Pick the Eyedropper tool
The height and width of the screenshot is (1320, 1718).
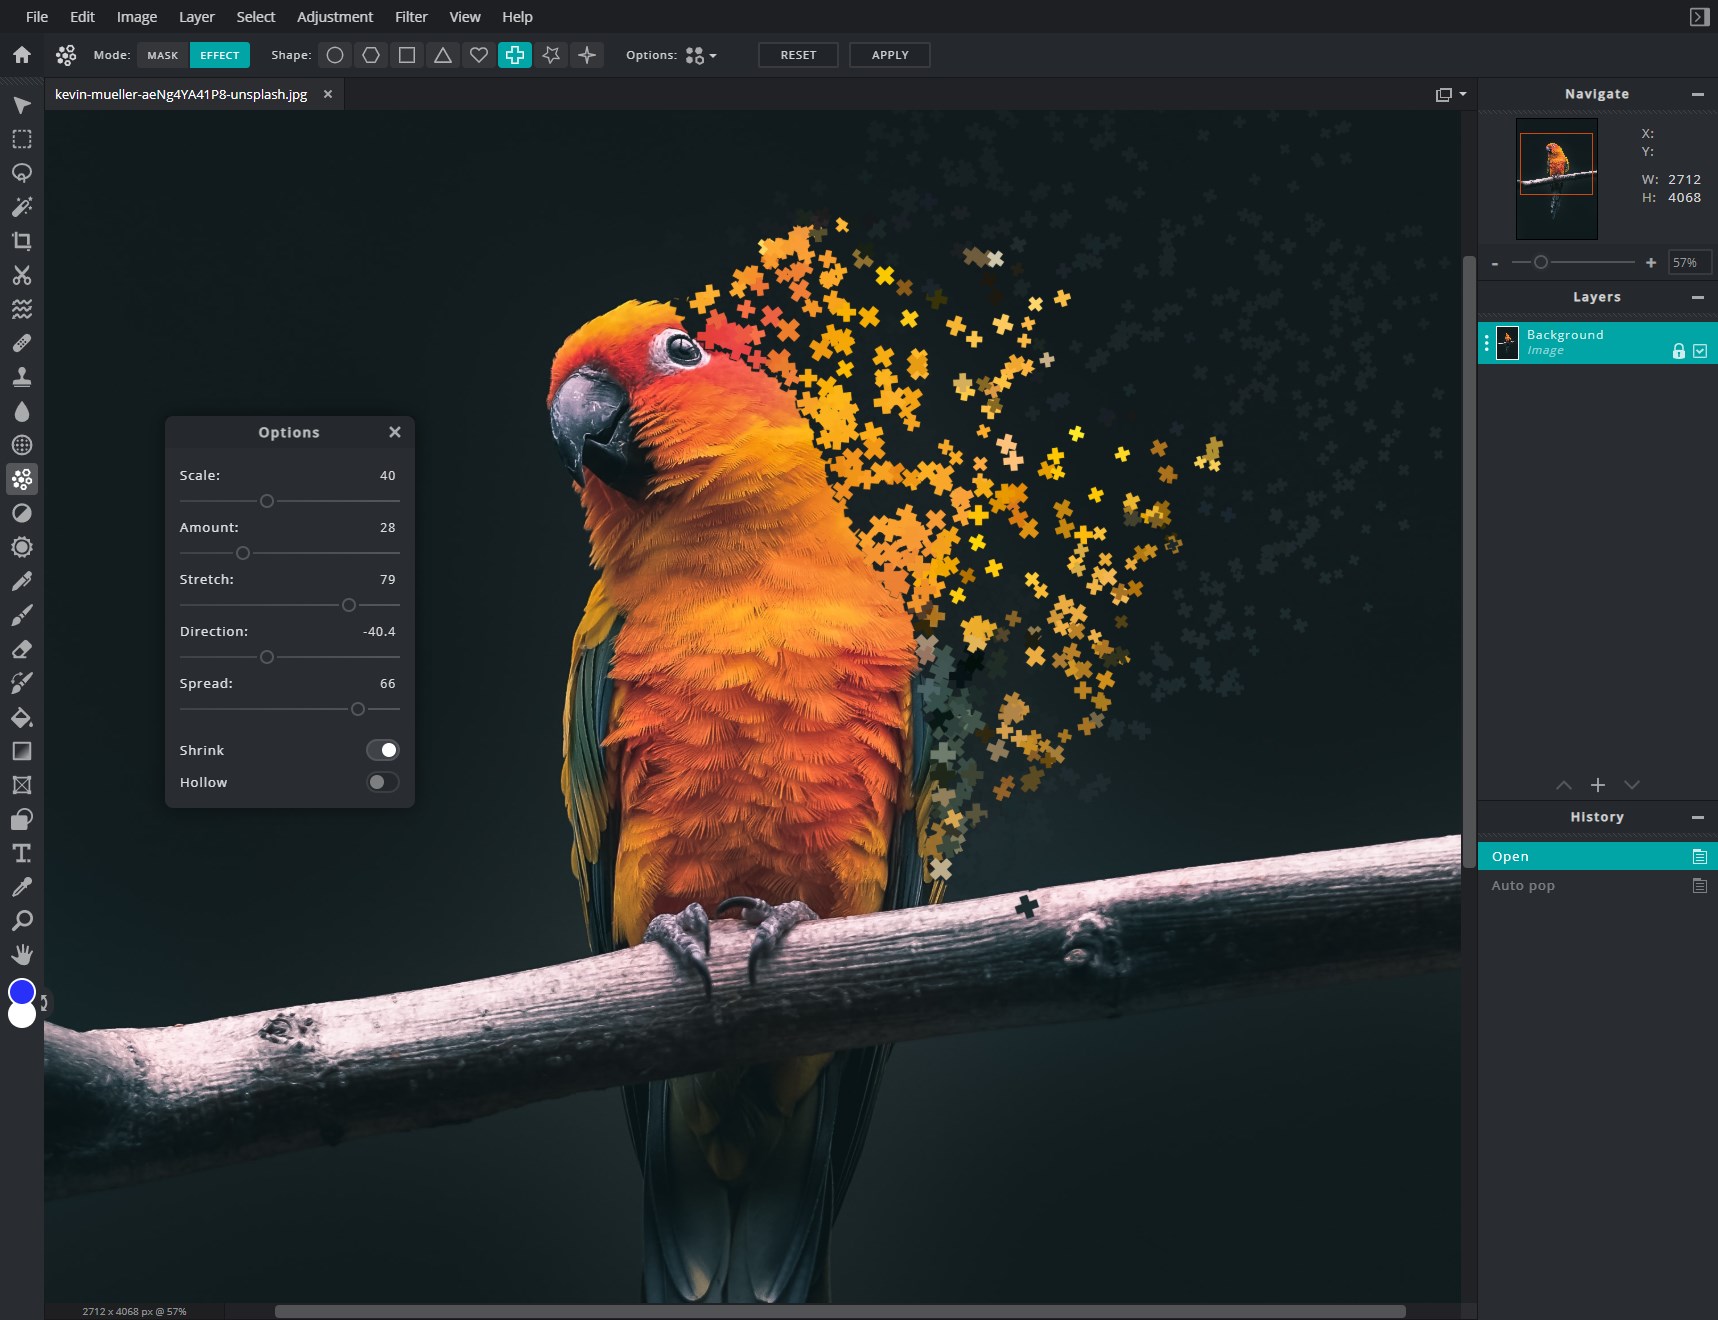pos(22,887)
